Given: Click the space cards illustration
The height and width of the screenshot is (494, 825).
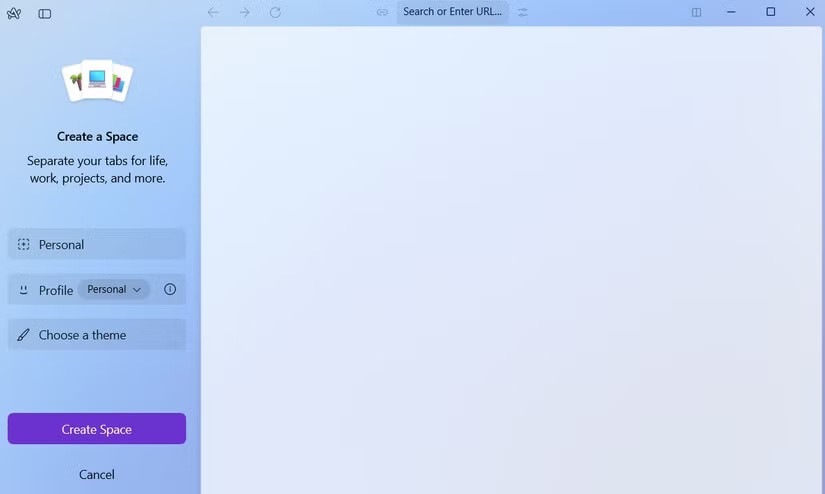Looking at the screenshot, I should tap(97, 82).
